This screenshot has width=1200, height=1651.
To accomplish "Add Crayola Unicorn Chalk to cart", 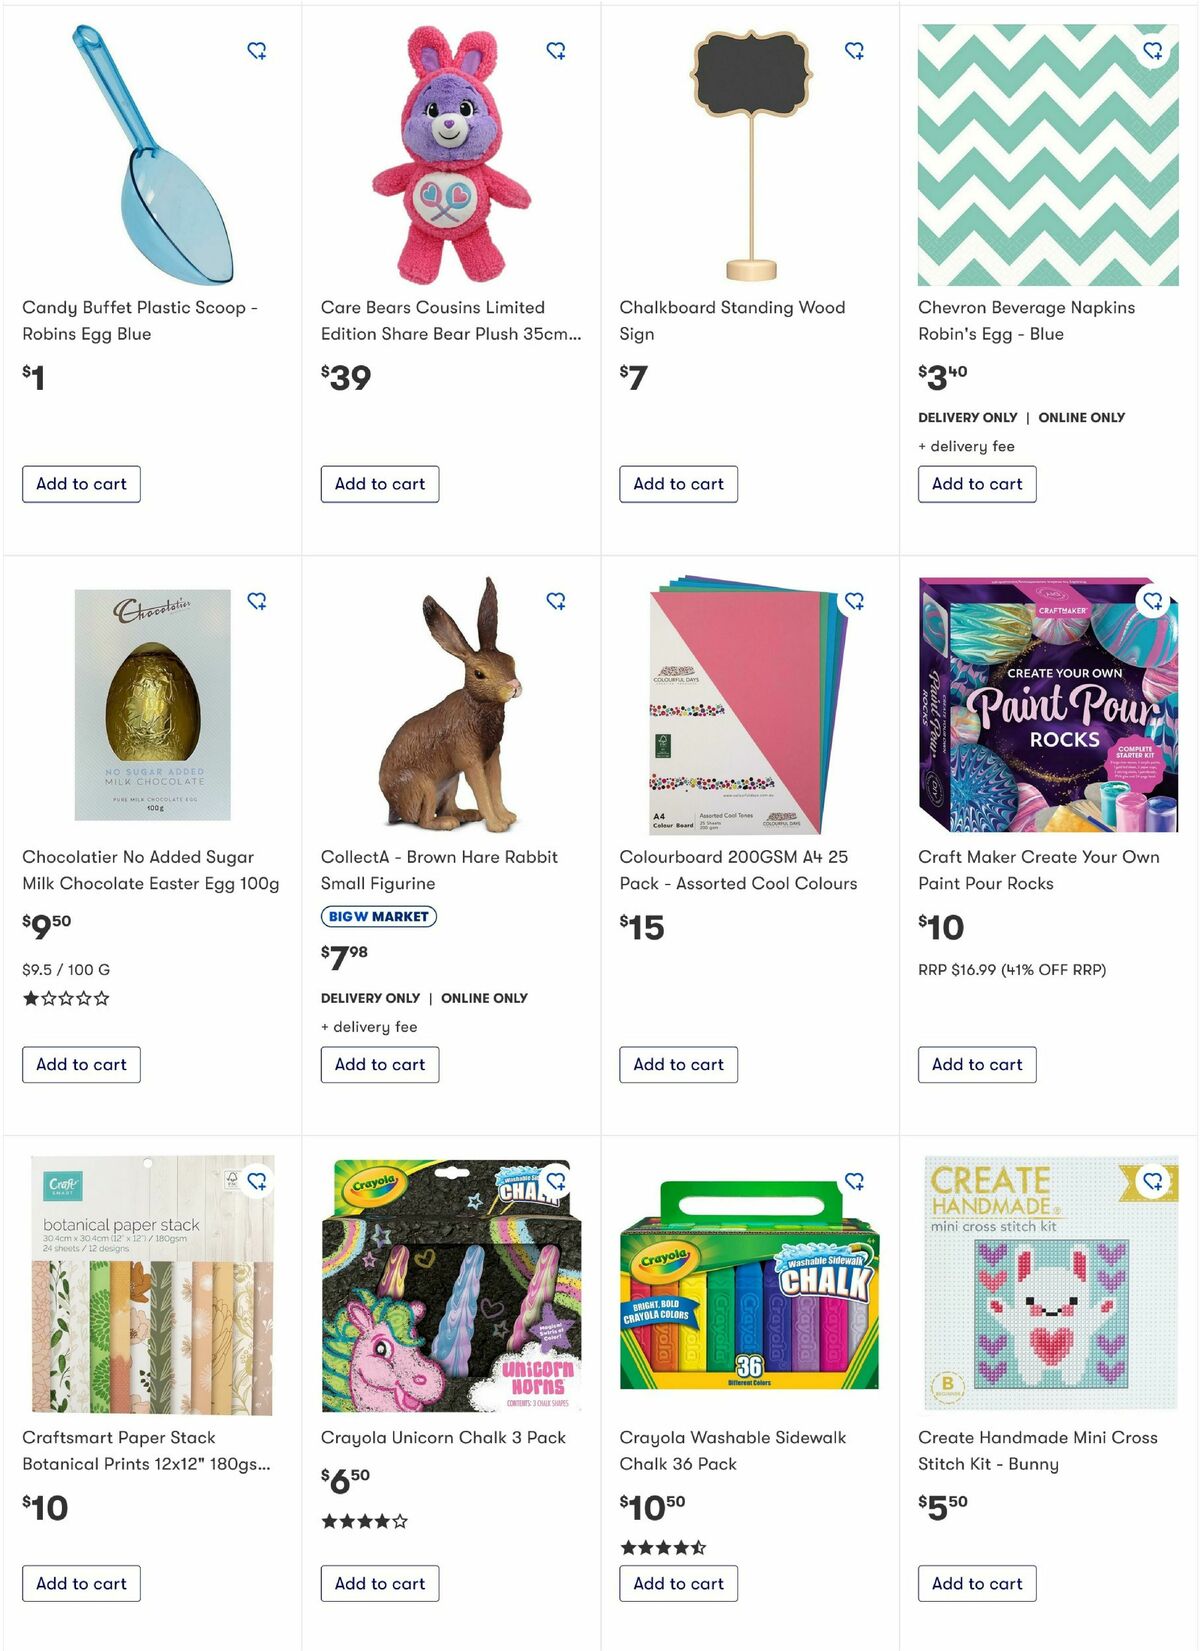I will click(380, 1583).
